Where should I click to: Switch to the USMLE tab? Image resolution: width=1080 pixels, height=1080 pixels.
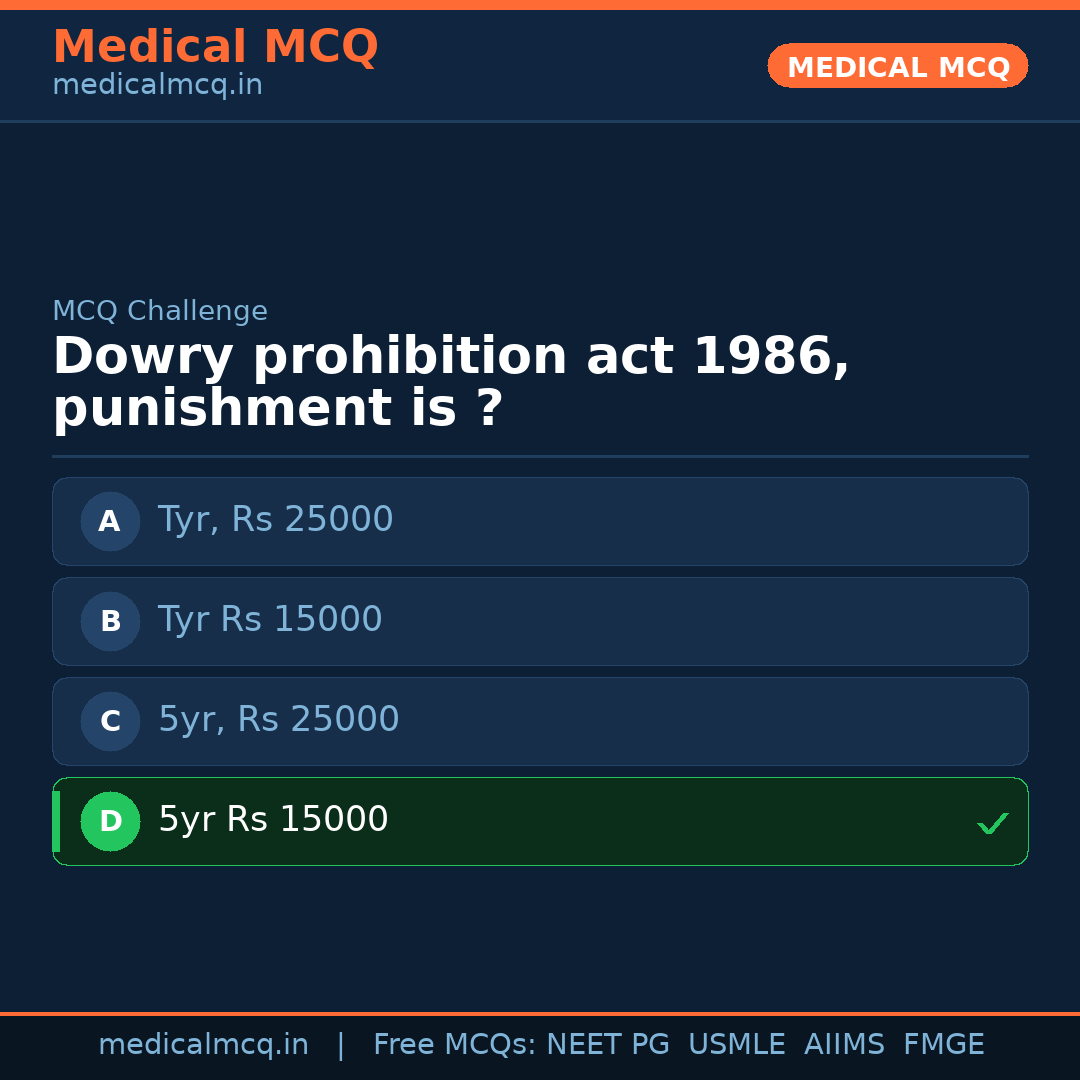tap(737, 1043)
